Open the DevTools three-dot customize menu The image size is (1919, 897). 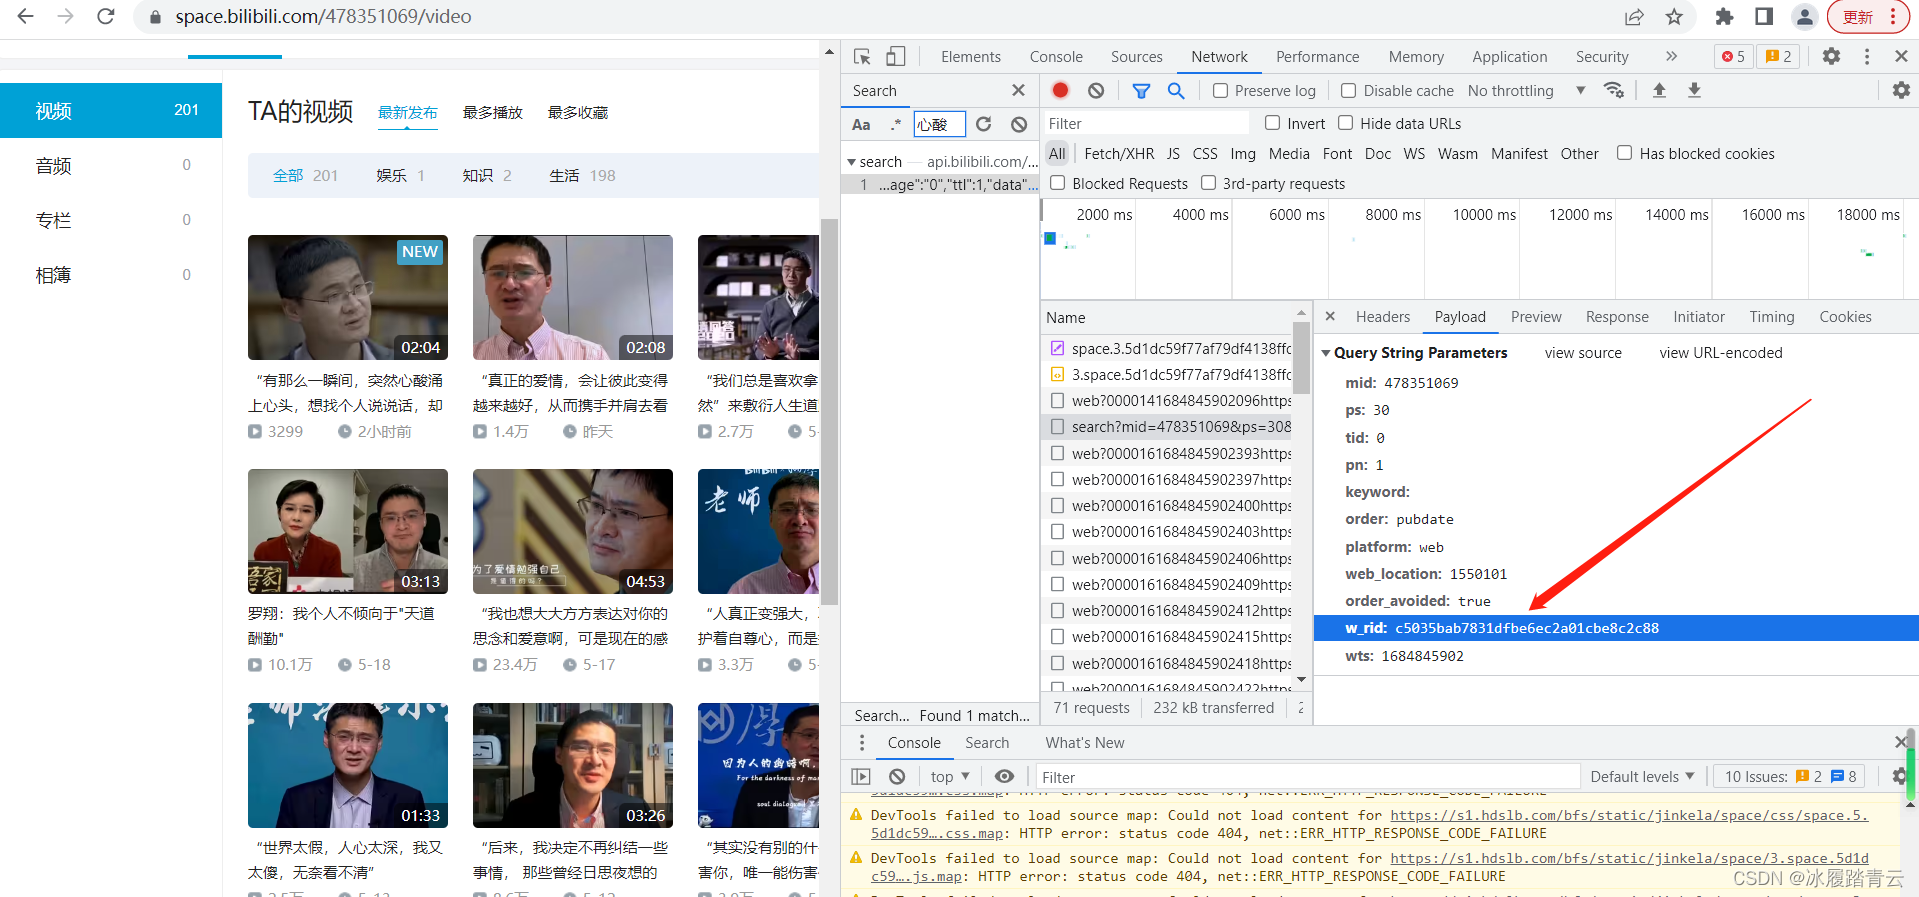point(1867,57)
